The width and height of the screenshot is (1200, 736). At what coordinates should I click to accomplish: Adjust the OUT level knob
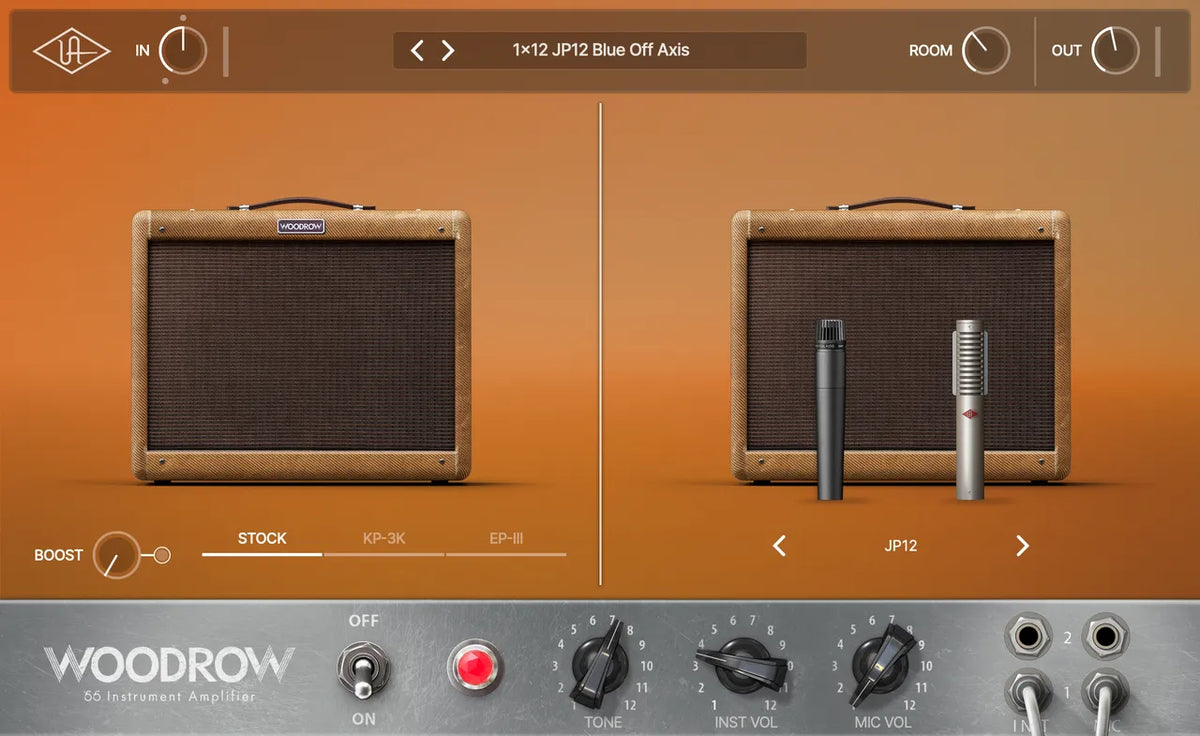click(x=1117, y=50)
